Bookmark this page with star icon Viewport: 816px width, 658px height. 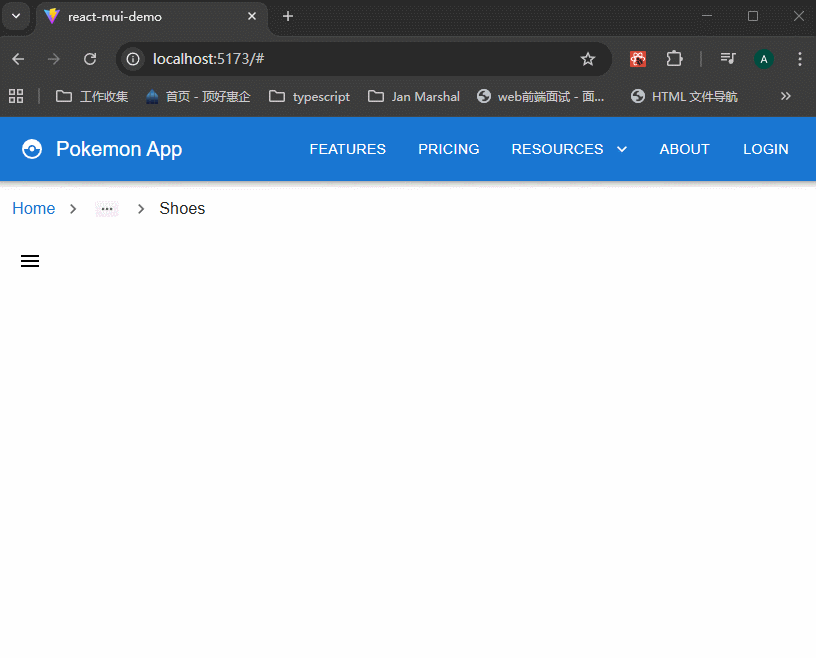(588, 59)
